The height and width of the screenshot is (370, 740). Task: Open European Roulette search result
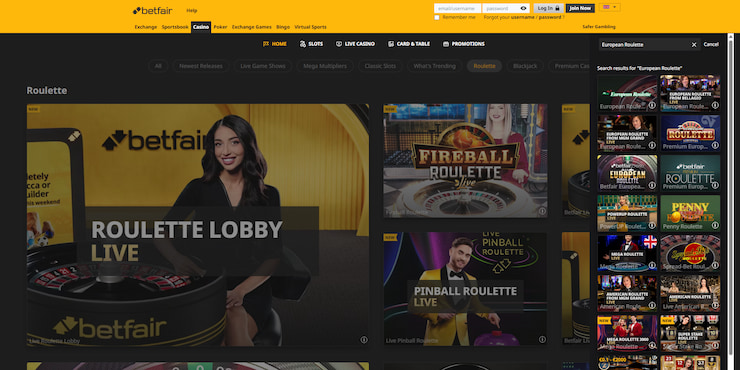pos(627,93)
